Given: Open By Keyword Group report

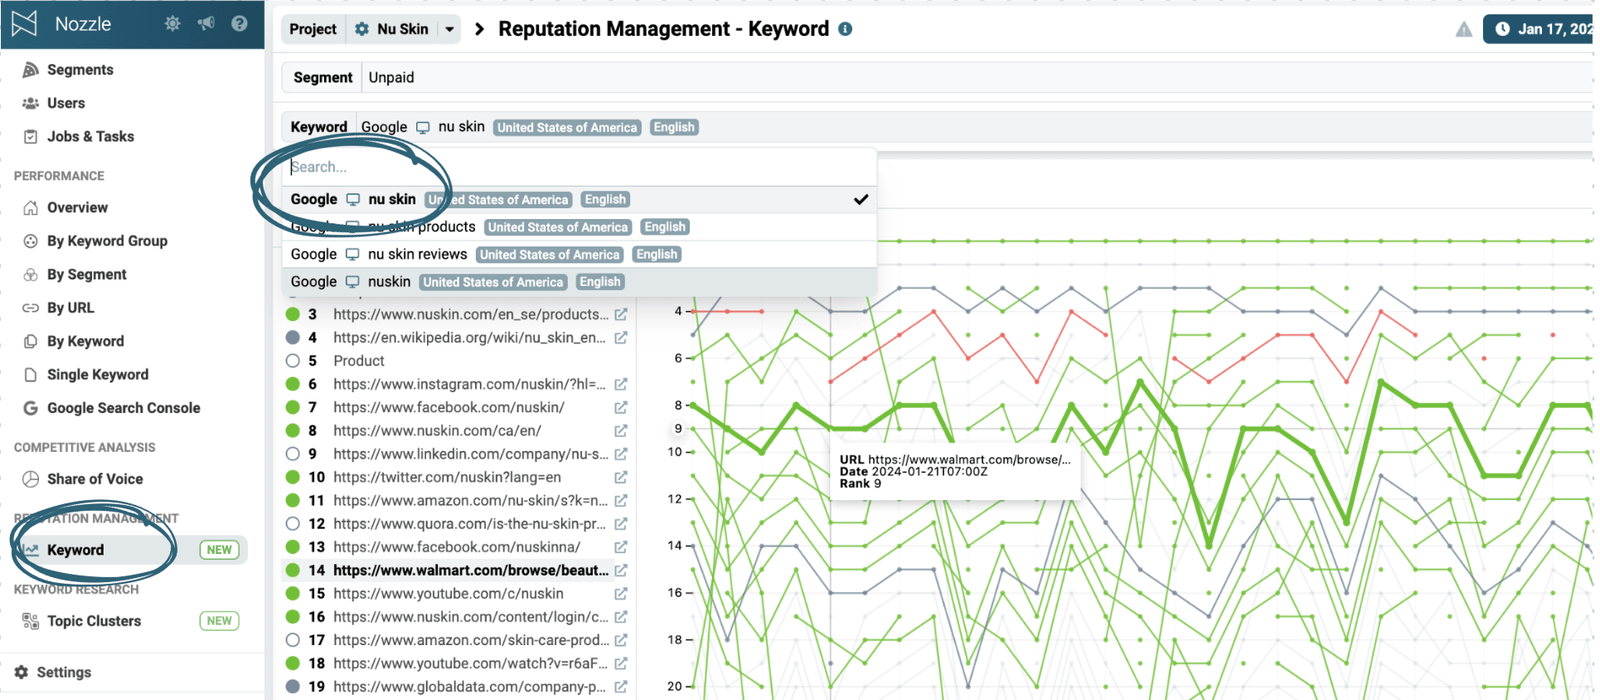Looking at the screenshot, I should (x=107, y=241).
